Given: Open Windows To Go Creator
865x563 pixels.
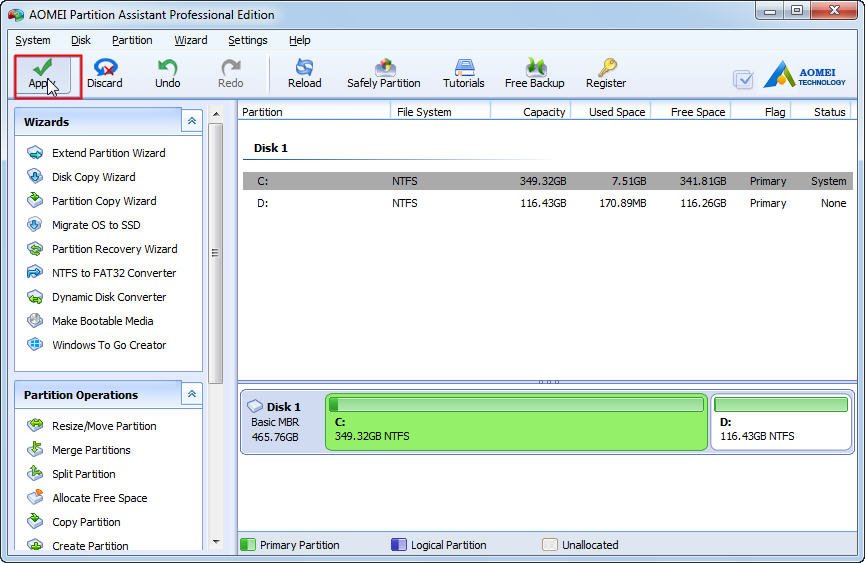Looking at the screenshot, I should pos(109,345).
